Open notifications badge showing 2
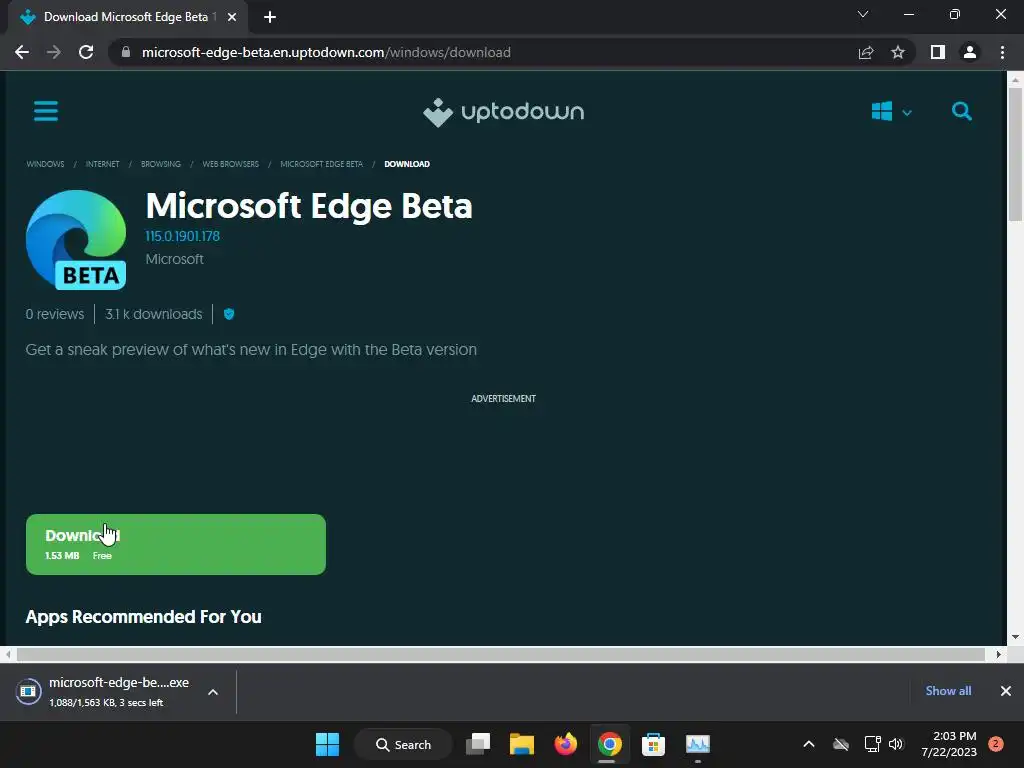This screenshot has height=768, width=1024. [x=996, y=744]
